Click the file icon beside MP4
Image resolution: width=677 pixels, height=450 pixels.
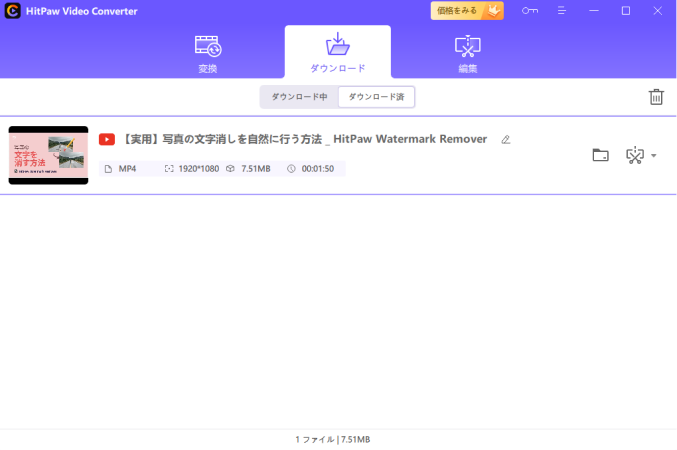(x=108, y=169)
